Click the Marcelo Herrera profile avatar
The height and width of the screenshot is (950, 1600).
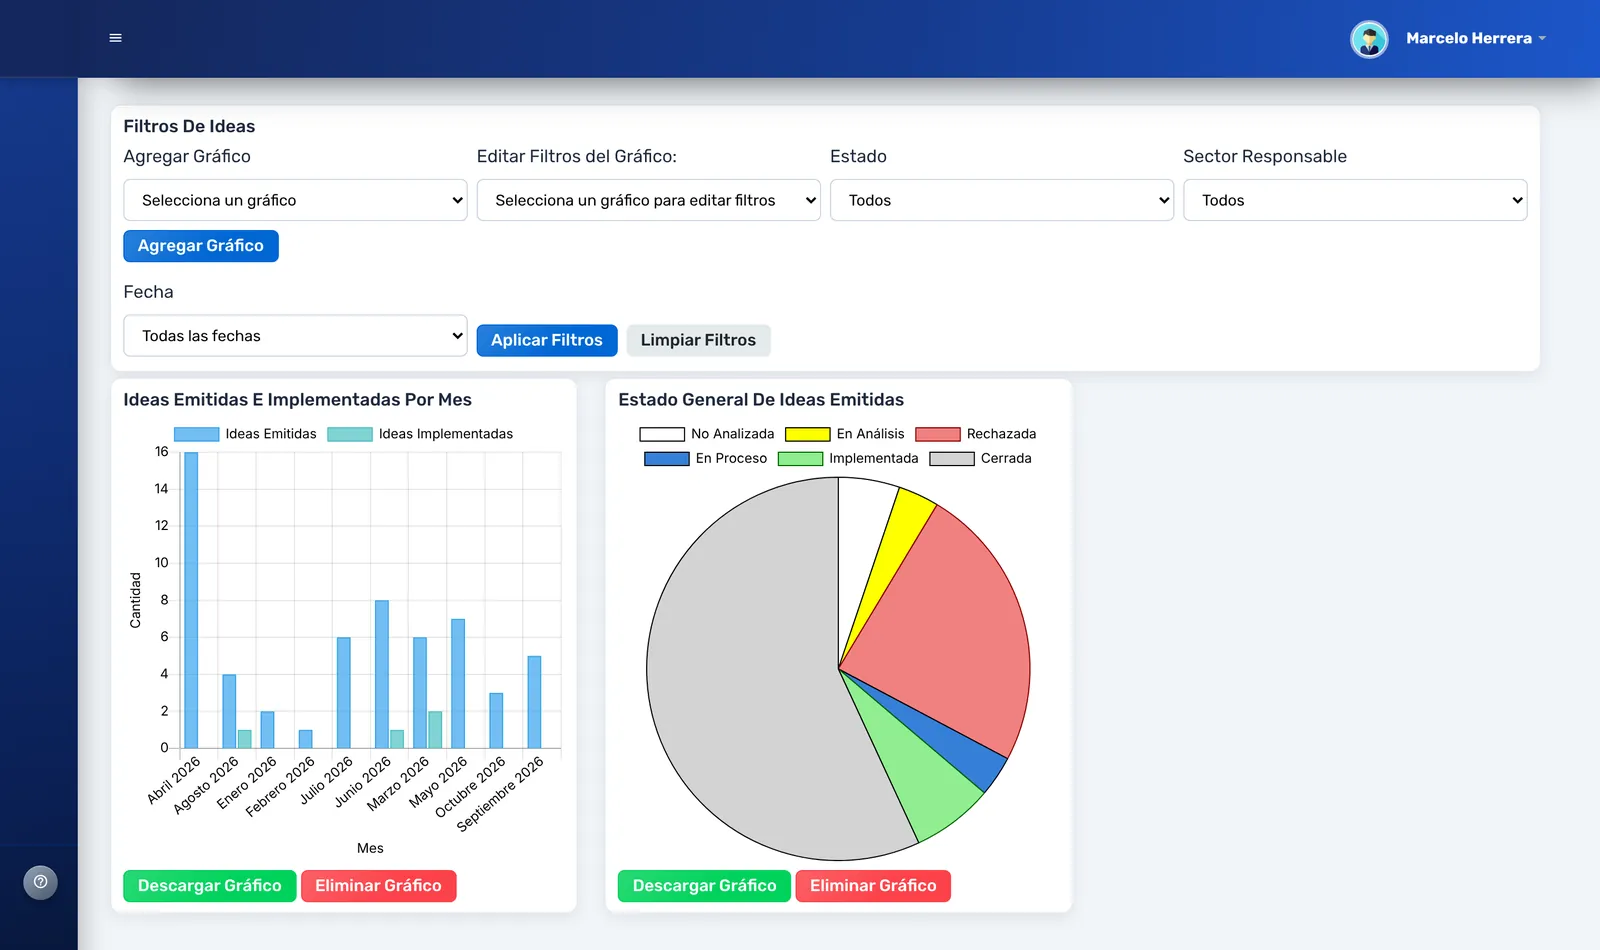[1369, 39]
